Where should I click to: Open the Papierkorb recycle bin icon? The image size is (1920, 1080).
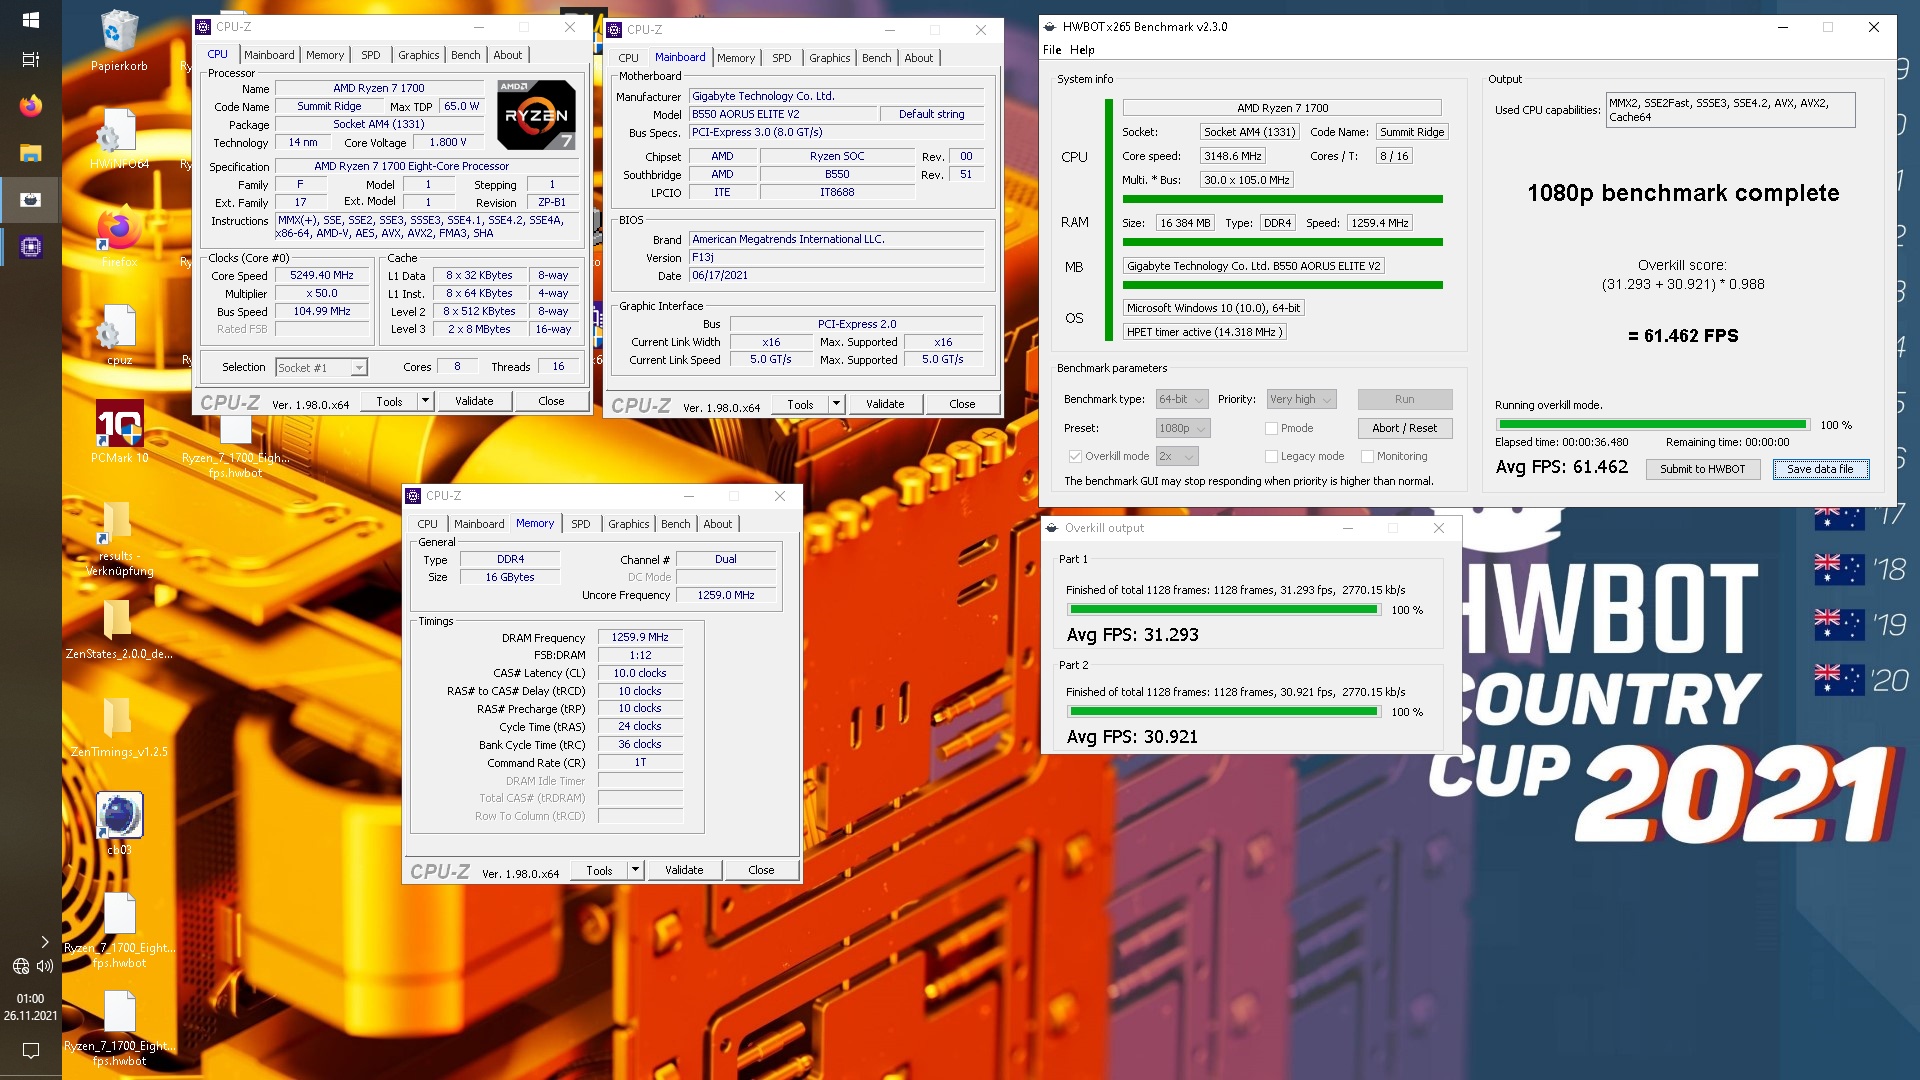[119, 40]
